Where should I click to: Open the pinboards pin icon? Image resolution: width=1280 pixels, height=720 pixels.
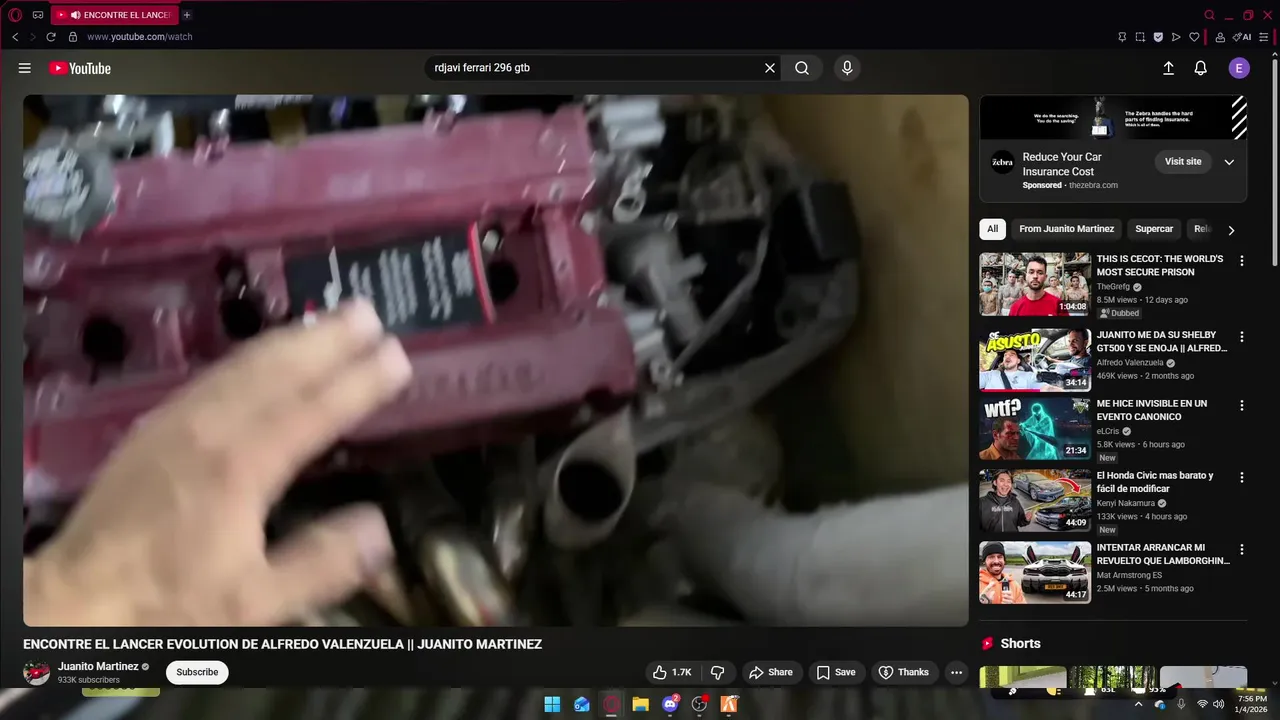pos(1122,37)
